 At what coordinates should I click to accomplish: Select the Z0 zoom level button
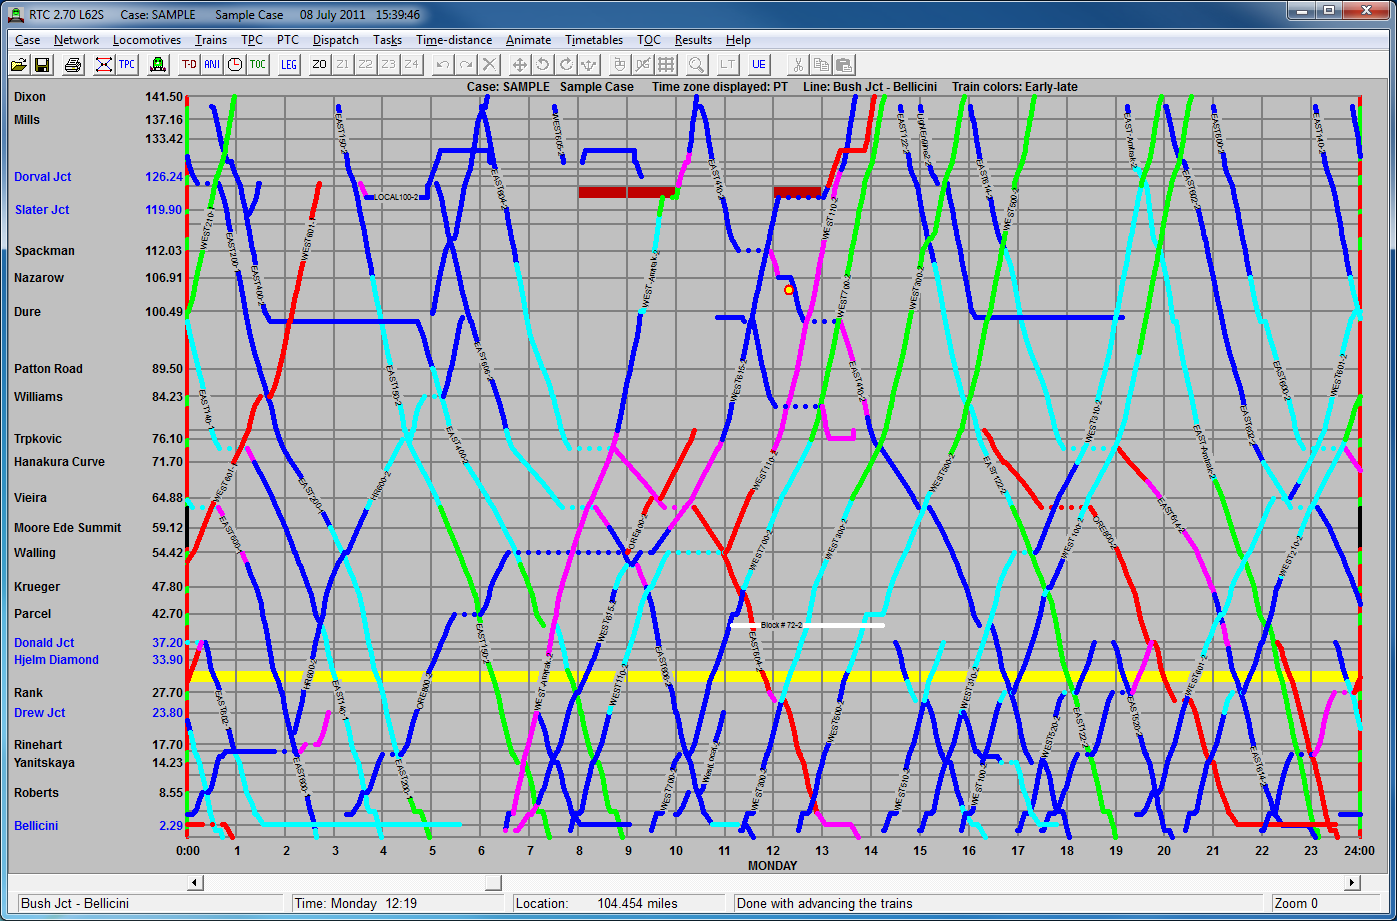point(320,65)
